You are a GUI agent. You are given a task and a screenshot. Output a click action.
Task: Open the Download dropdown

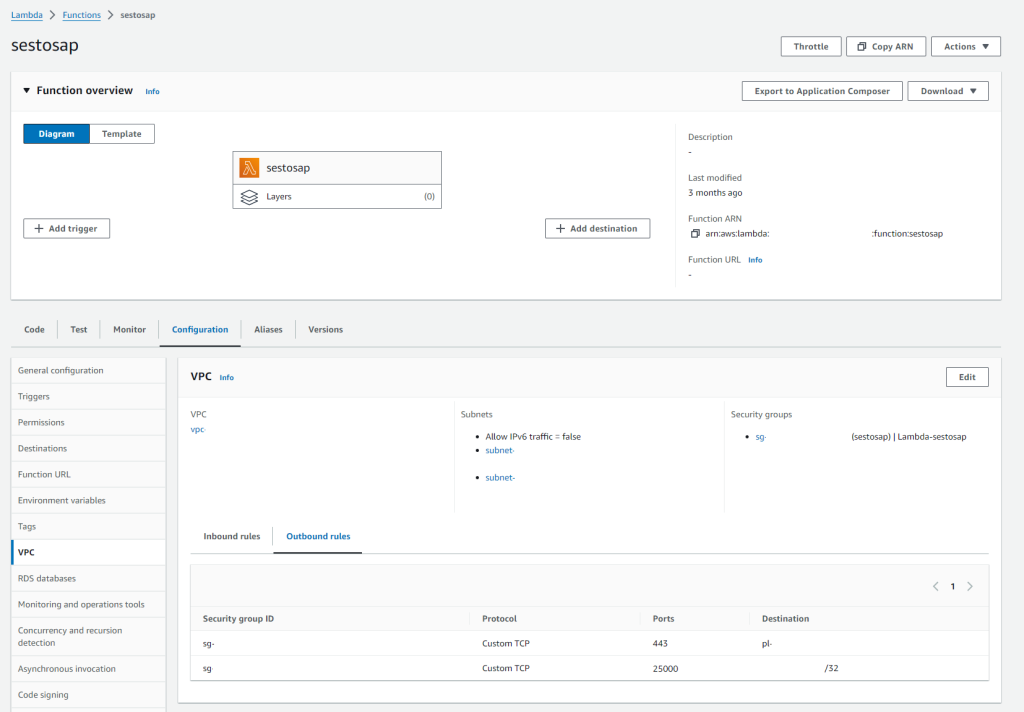[x=947, y=91]
